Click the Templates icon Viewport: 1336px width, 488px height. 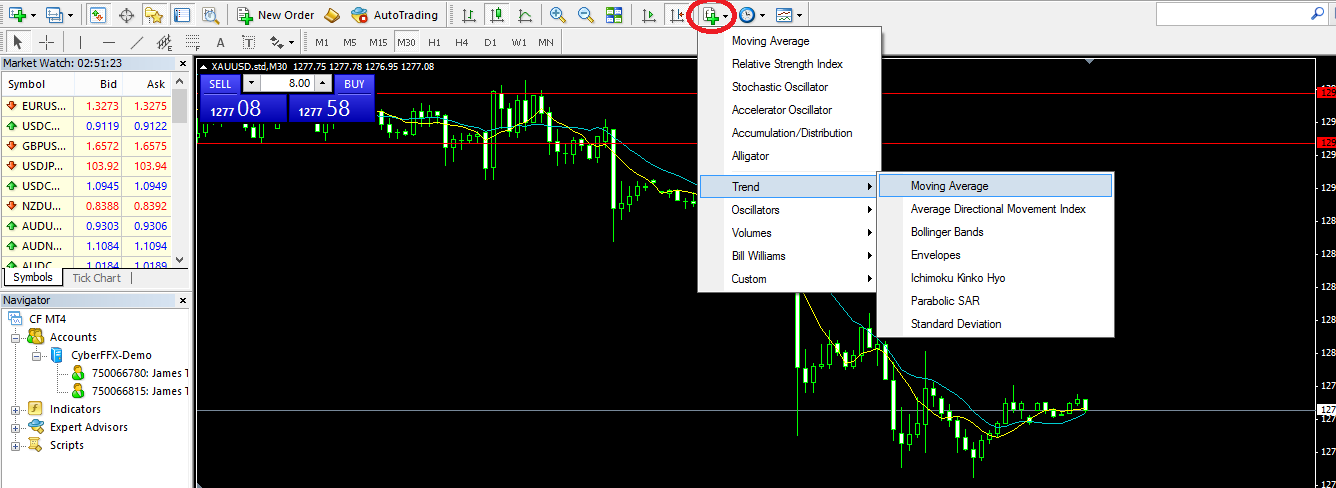(785, 15)
